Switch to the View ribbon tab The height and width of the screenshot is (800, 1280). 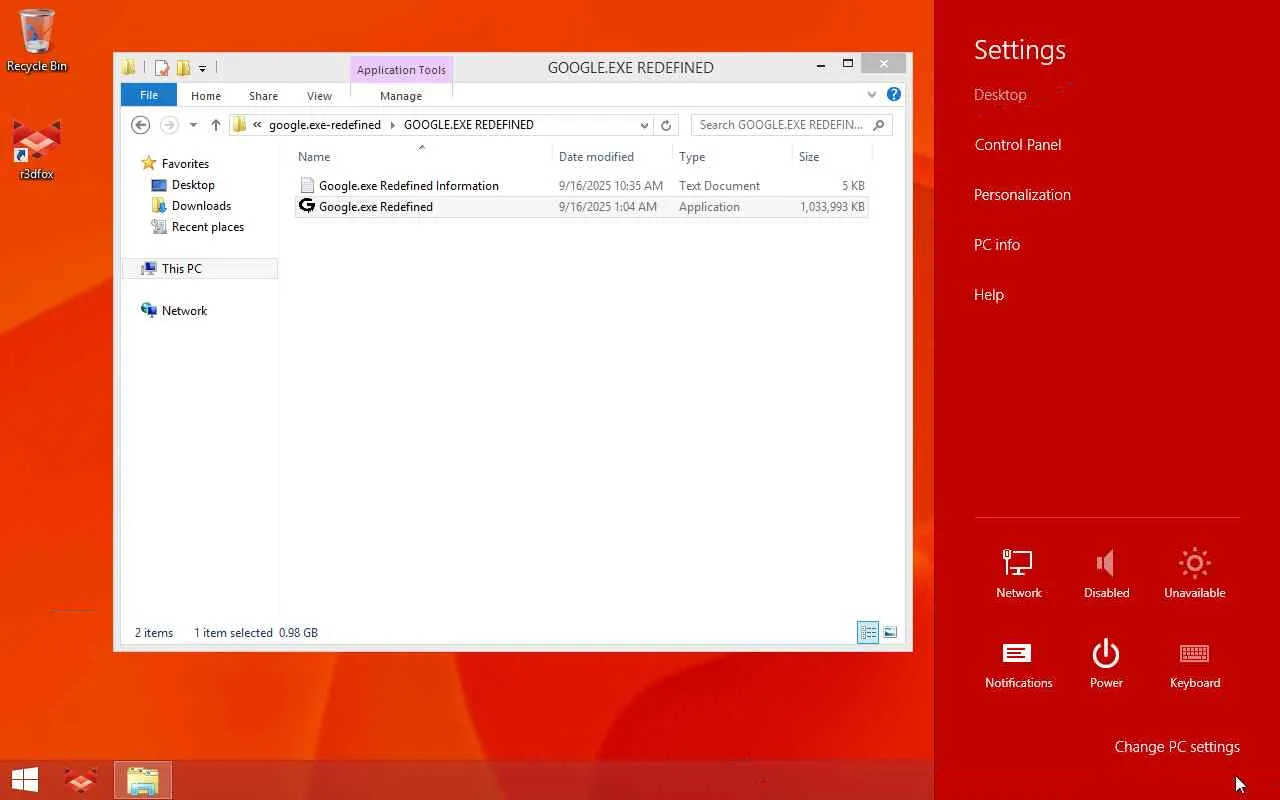point(320,96)
